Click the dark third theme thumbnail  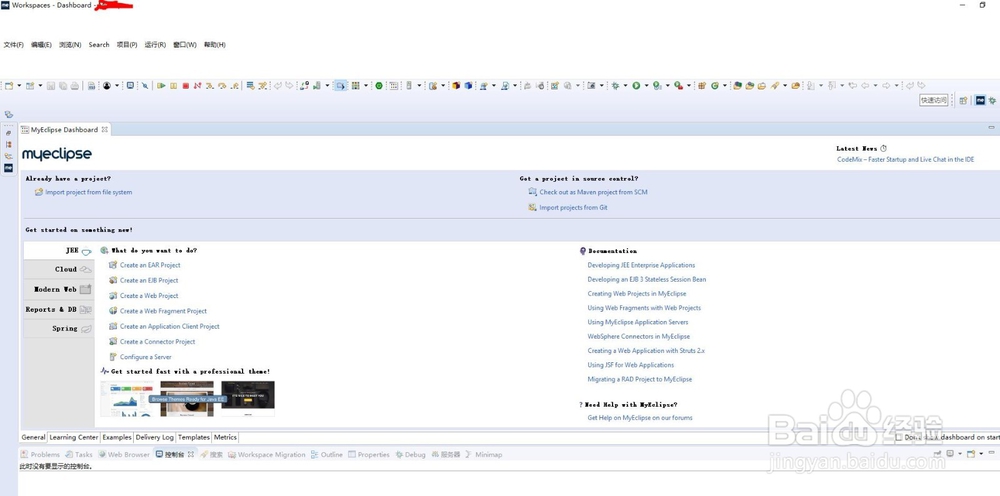[247, 399]
